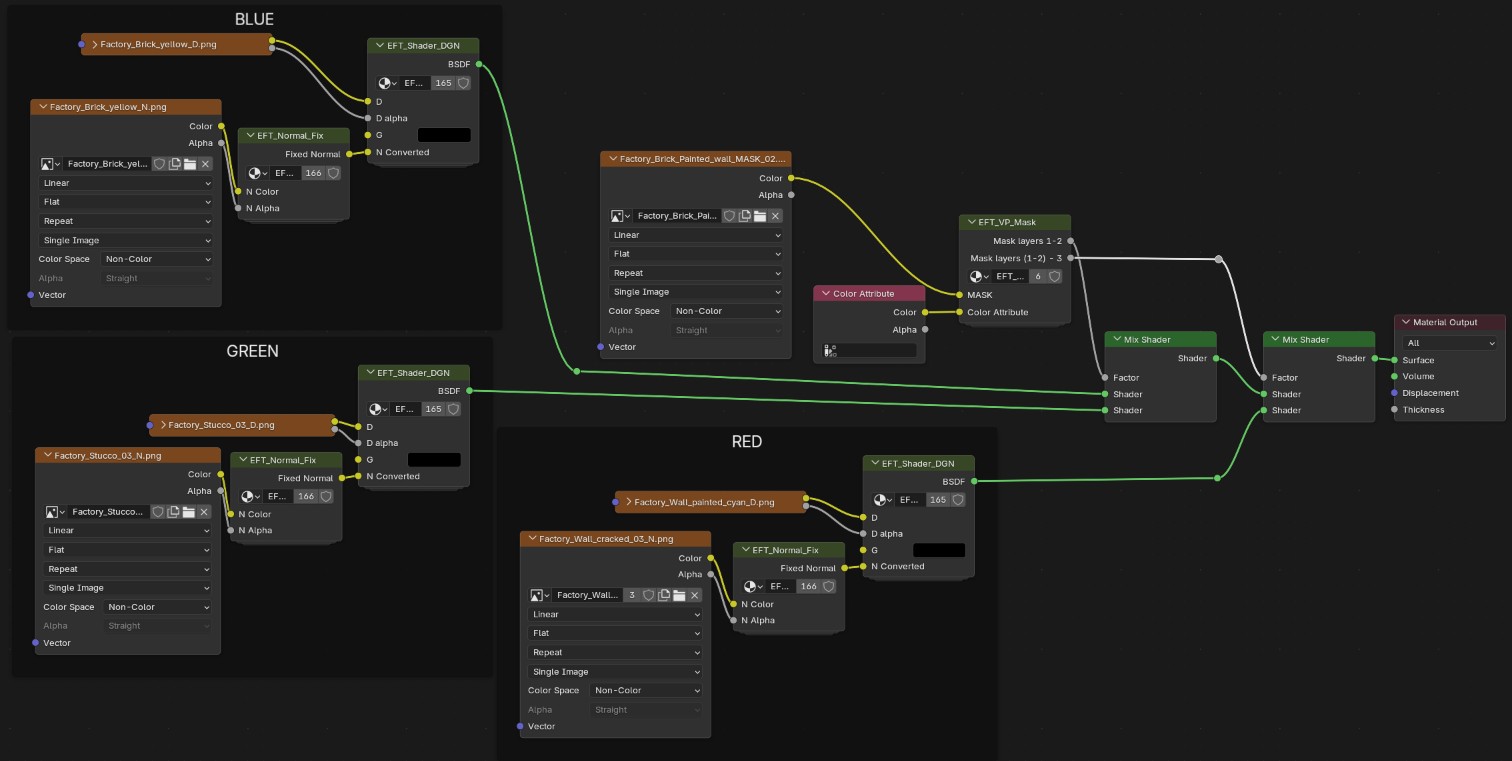Image resolution: width=1512 pixels, height=761 pixels.
Task: Click G color swatch in RED EFT_Shader_DGN
Action: (x=939, y=550)
